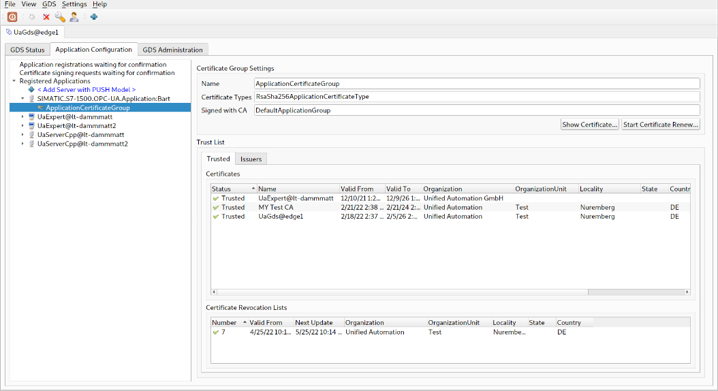Click the red X delete toolbar icon

(46, 17)
